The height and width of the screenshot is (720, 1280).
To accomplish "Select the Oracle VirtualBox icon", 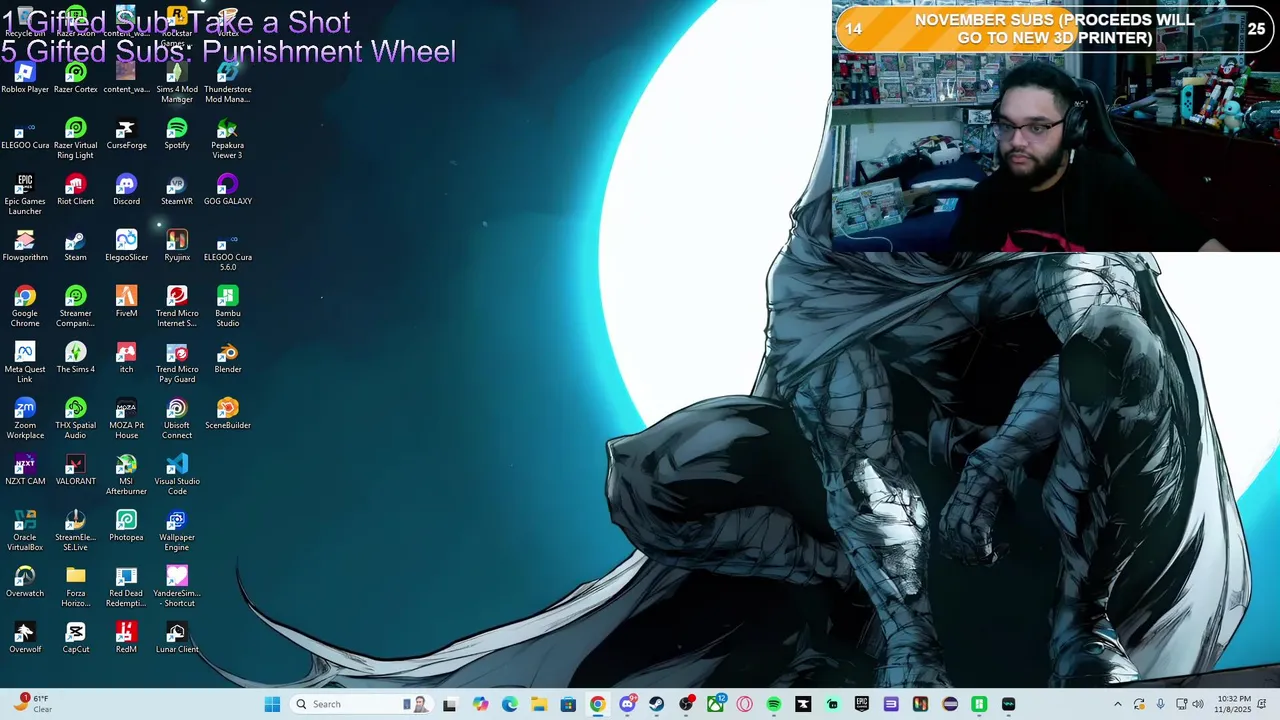I will [25, 532].
